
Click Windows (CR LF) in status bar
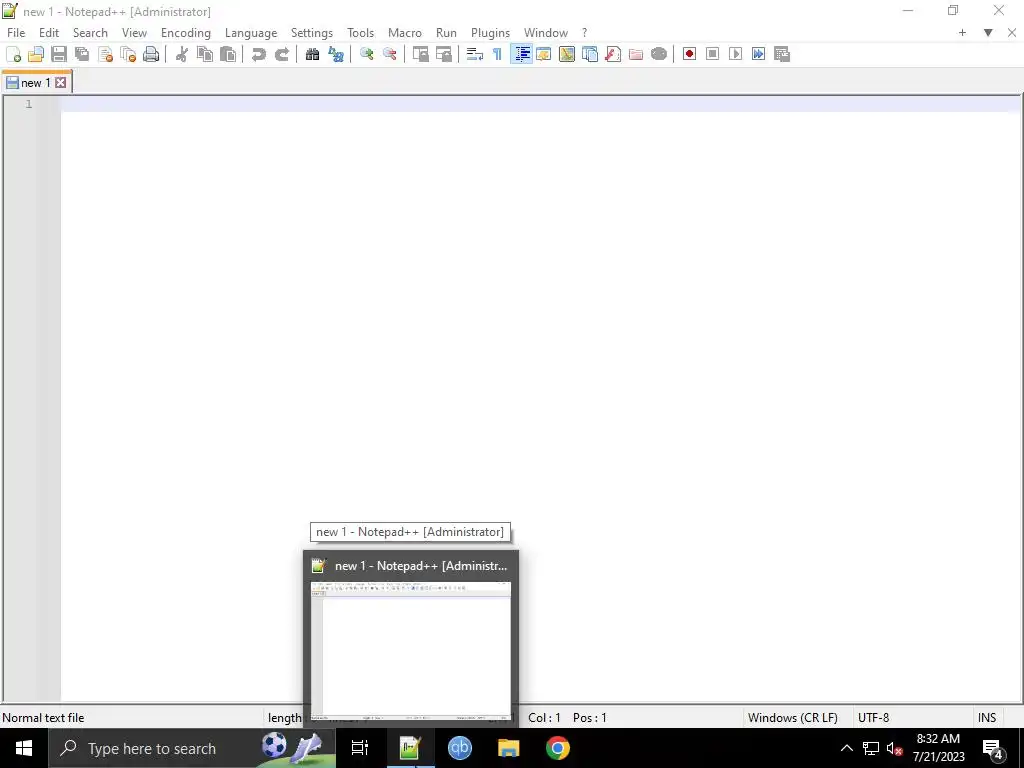[793, 718]
